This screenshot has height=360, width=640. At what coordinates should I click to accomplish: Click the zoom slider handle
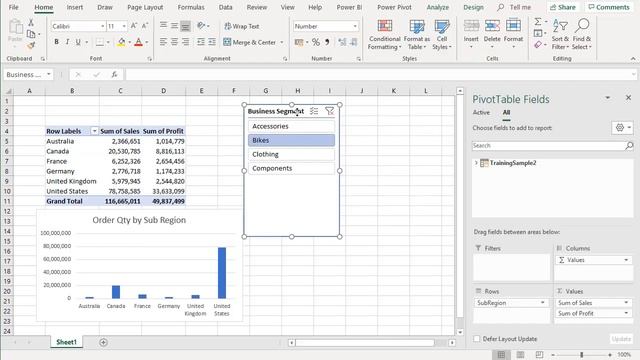point(582,355)
